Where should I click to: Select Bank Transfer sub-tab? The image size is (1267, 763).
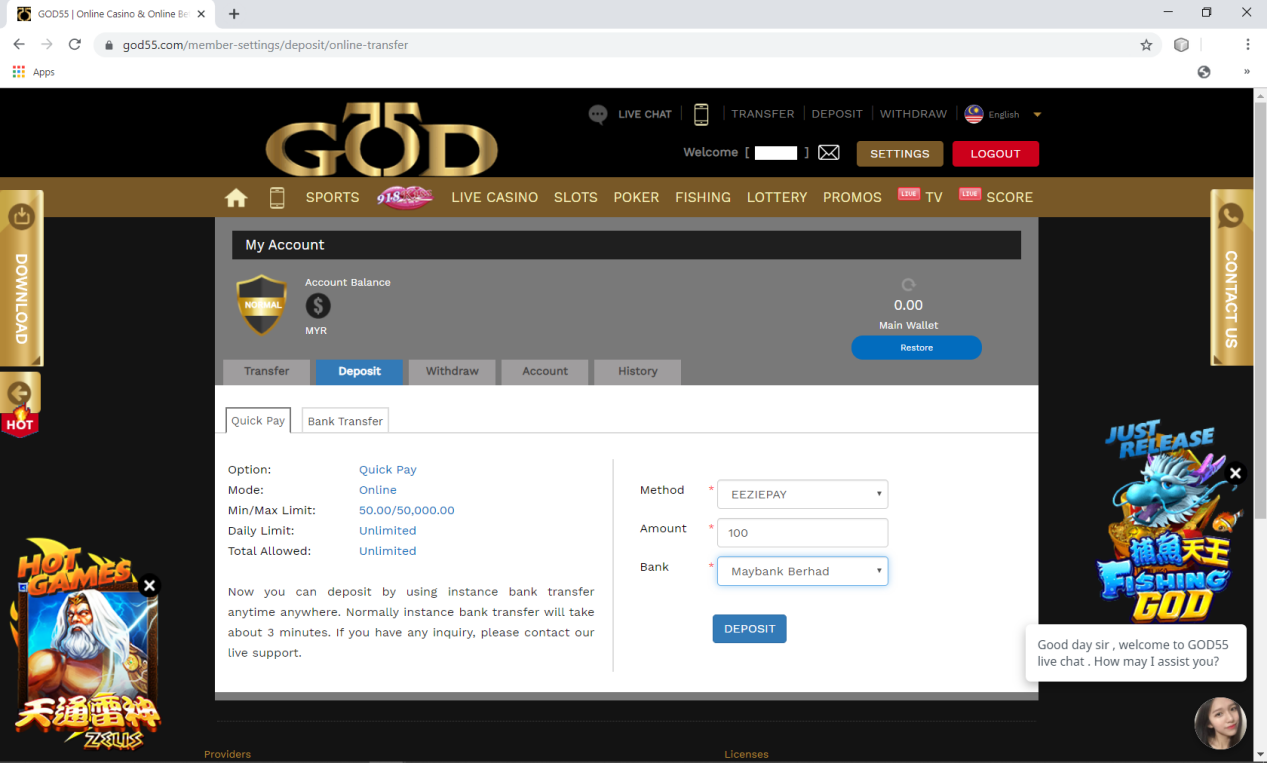[x=345, y=421]
